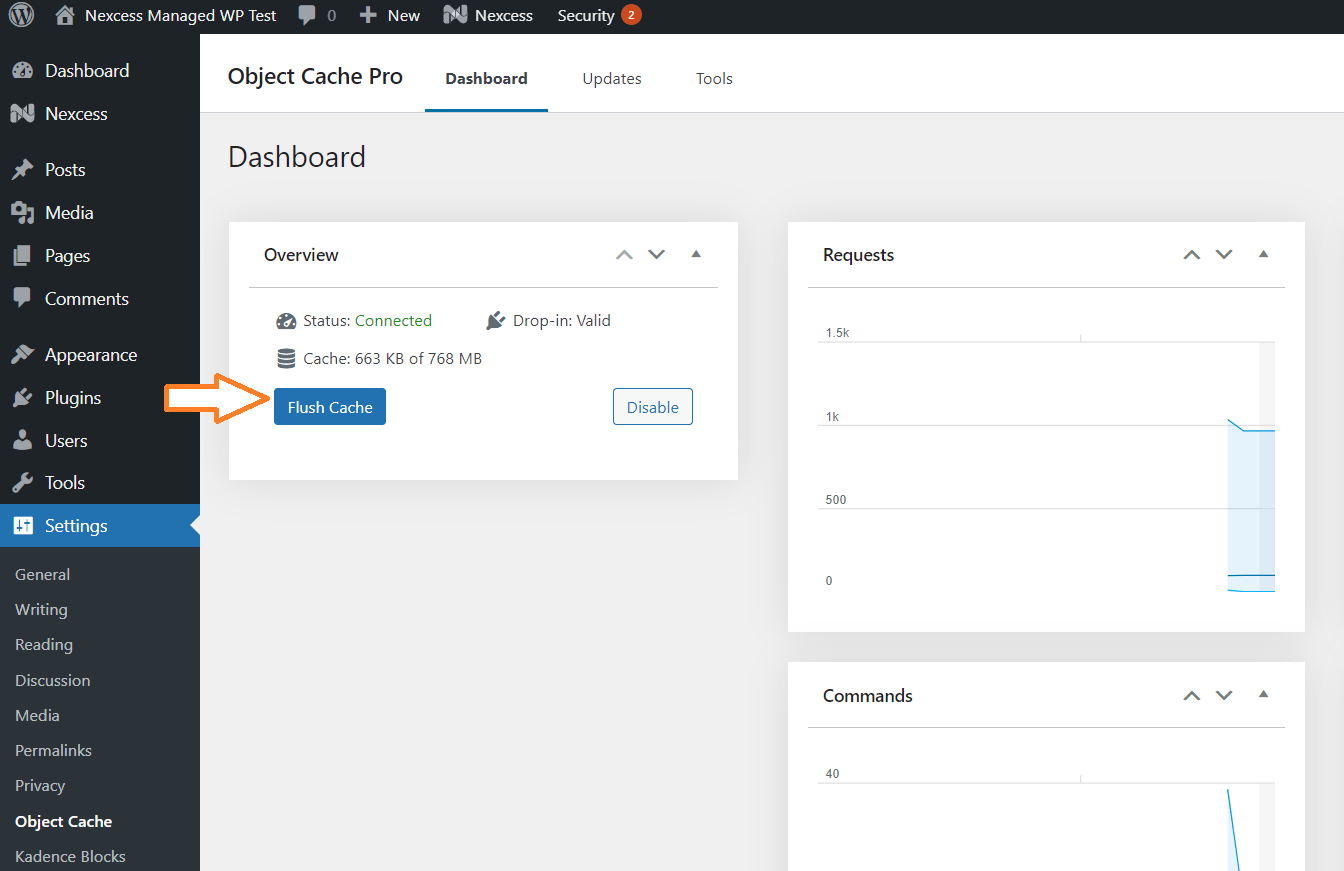Image resolution: width=1344 pixels, height=871 pixels.
Task: Click the Security notification badge showing 2
Action: coord(631,15)
